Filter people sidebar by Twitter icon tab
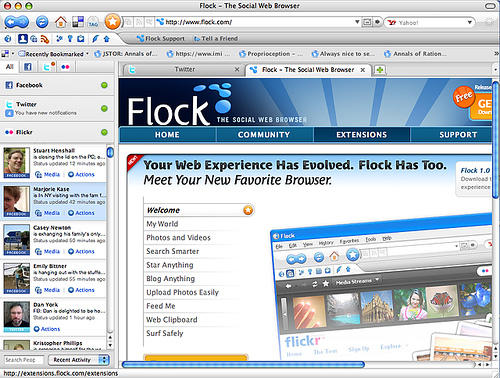Screen dimensions: 500x378 (49, 67)
